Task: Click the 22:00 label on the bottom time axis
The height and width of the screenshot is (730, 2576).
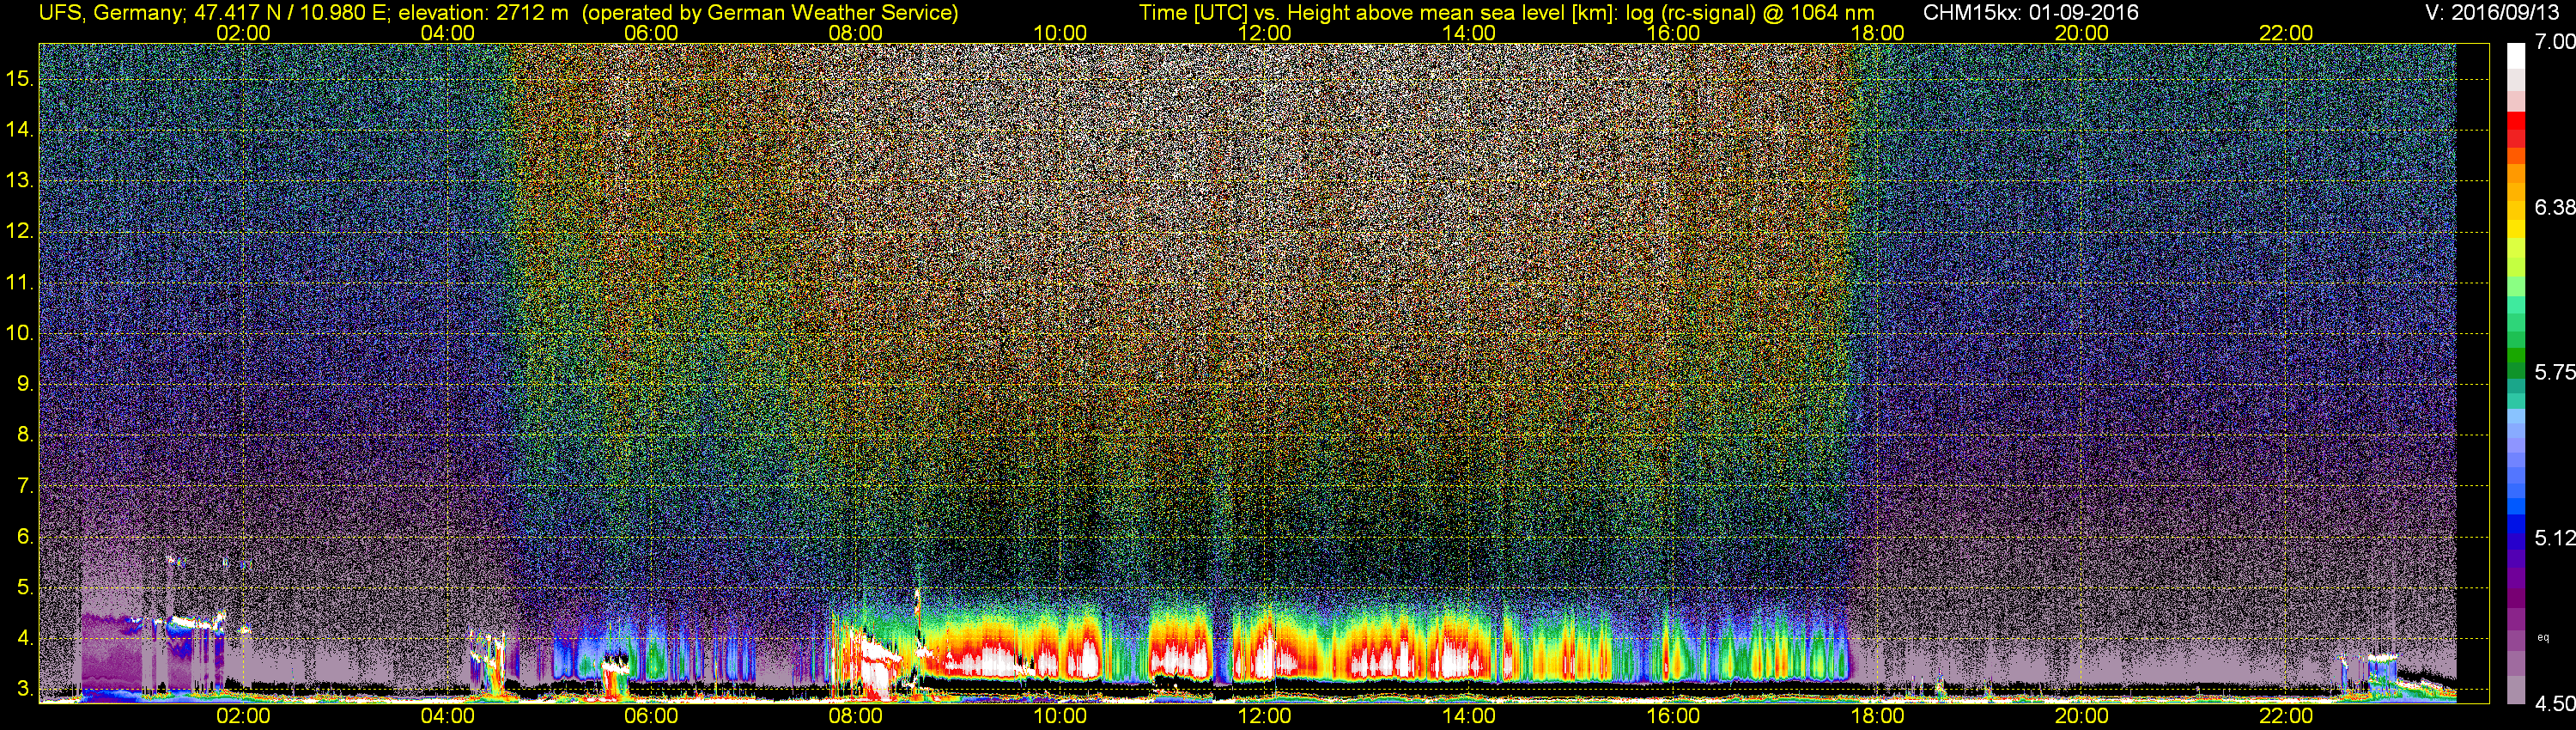Action: tap(2286, 716)
